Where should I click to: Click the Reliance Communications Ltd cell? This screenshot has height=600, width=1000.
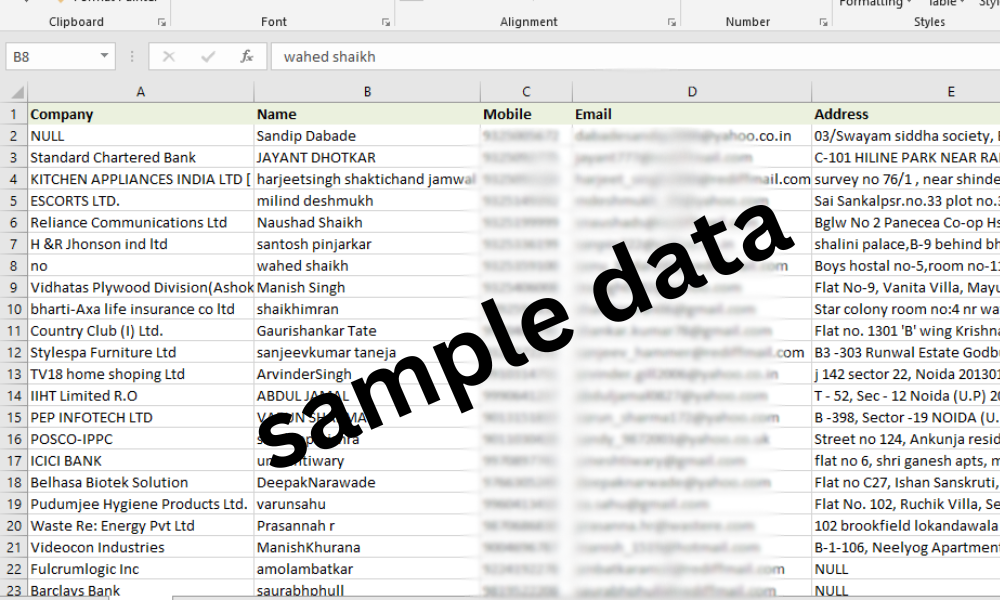pos(141,223)
